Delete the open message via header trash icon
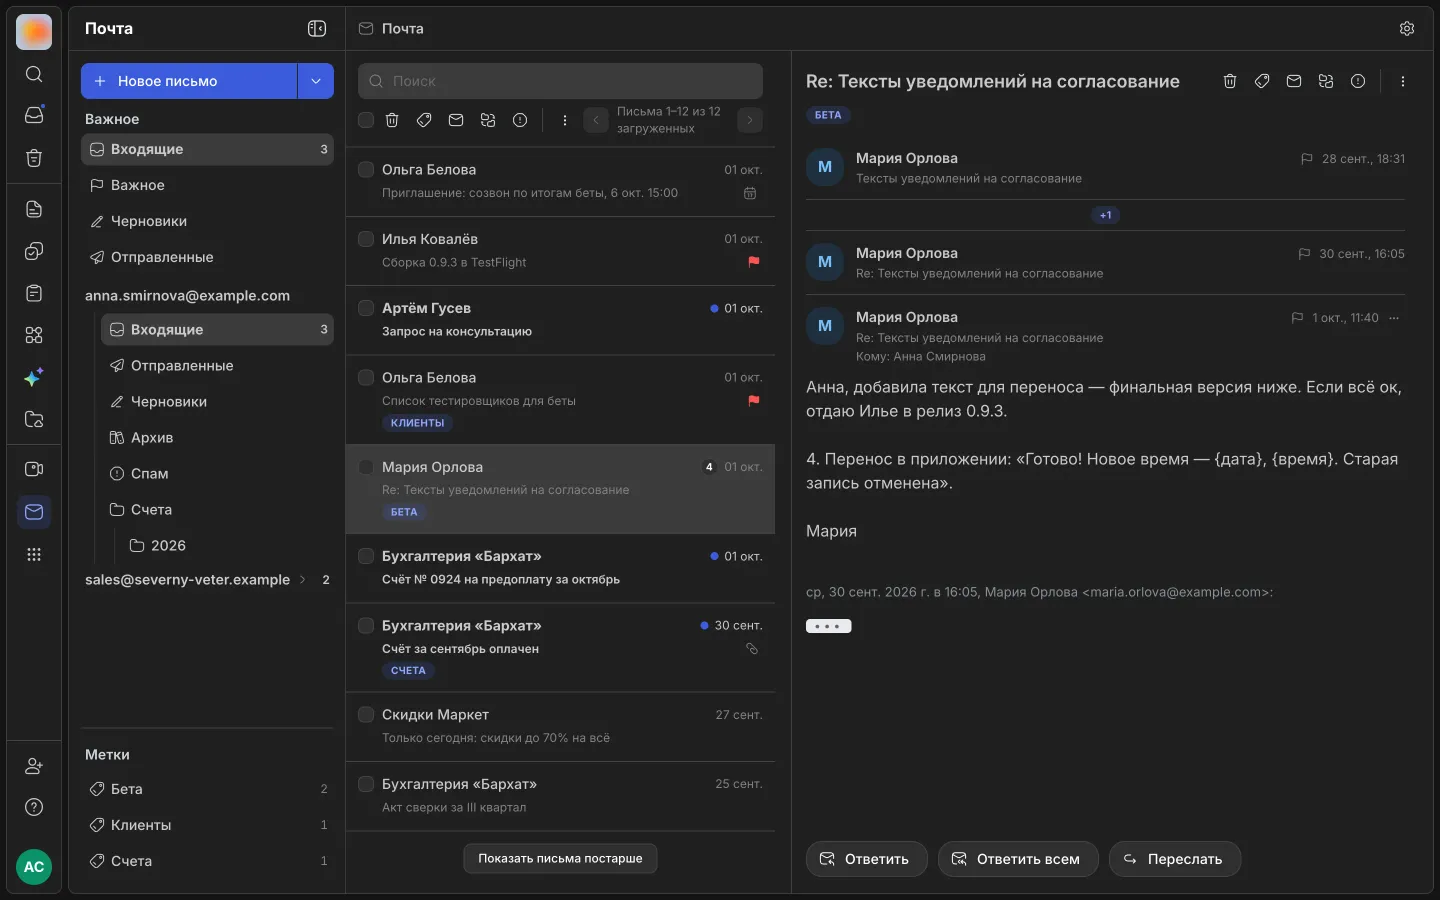 click(x=1230, y=81)
